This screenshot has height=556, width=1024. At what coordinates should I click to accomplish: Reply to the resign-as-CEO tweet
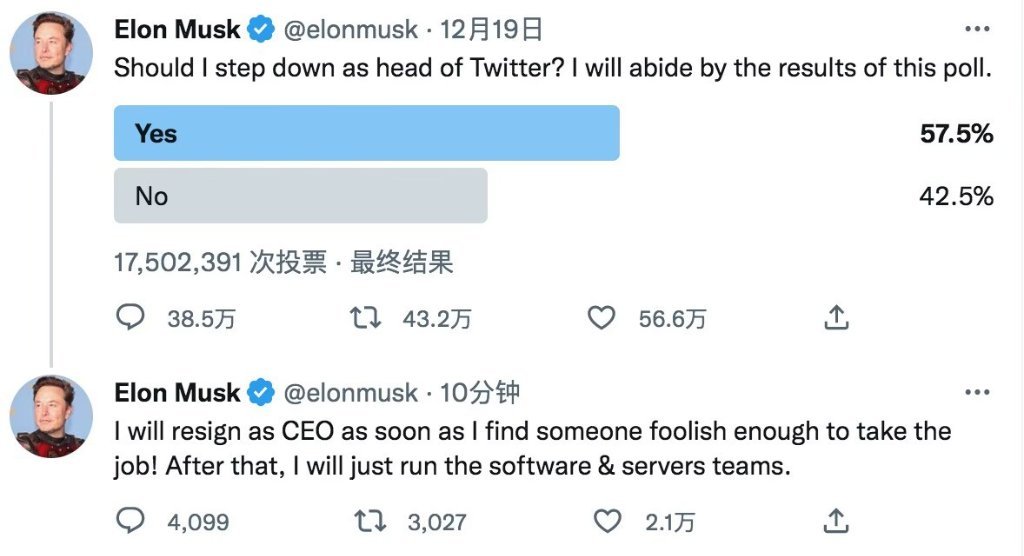click(131, 520)
